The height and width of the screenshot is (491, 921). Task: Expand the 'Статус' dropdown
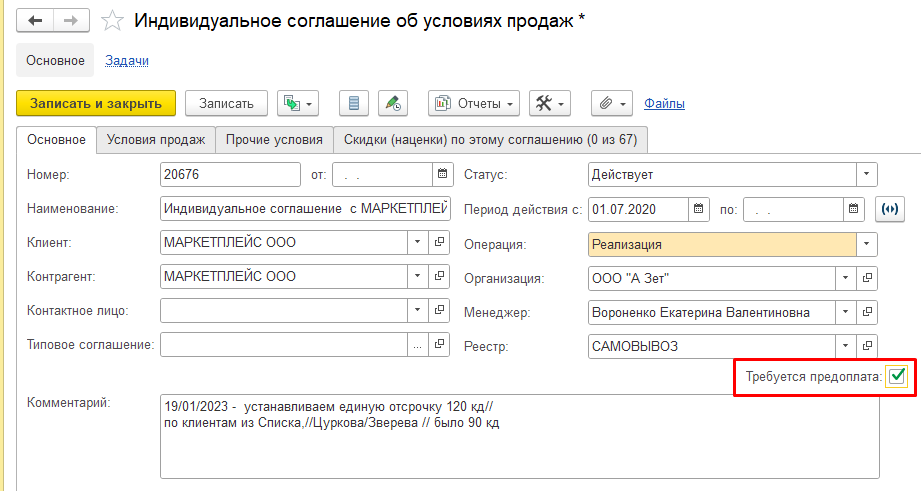(x=866, y=175)
